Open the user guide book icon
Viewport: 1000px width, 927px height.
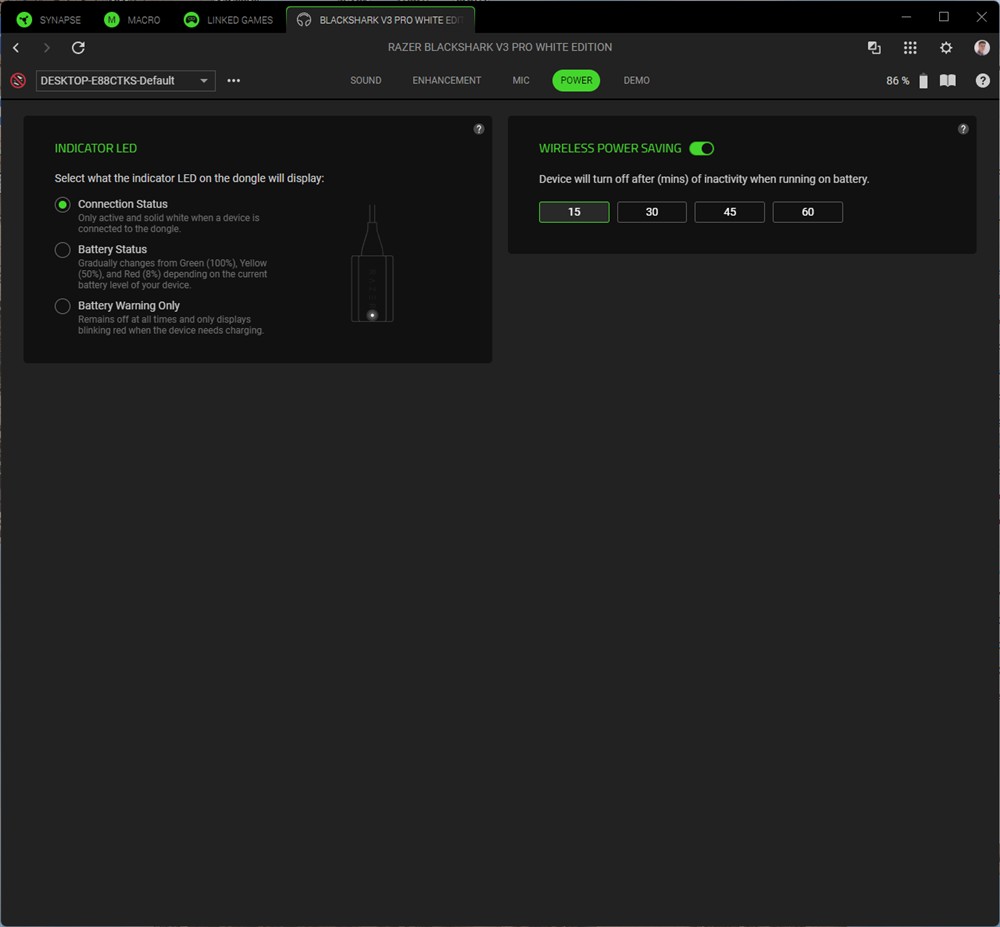click(x=947, y=81)
